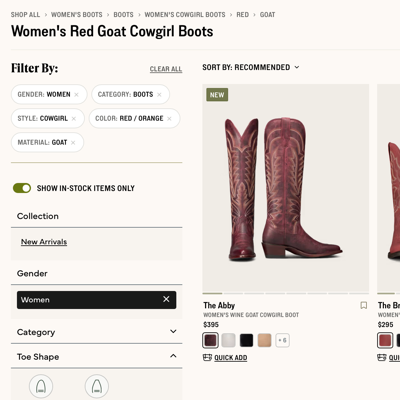The height and width of the screenshot is (400, 400).
Task: Open the Sort By Recommended dropdown
Action: coord(251,67)
